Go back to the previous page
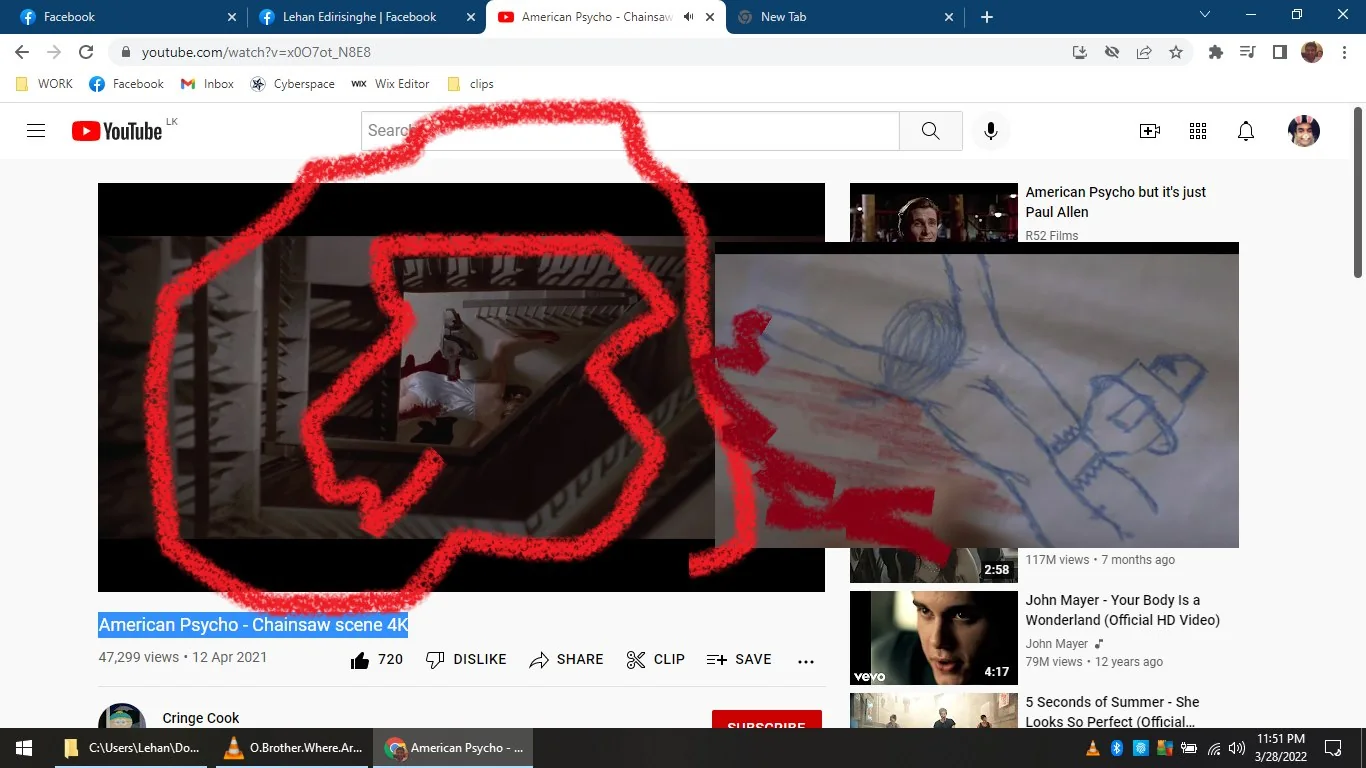1366x768 pixels. click(x=22, y=52)
